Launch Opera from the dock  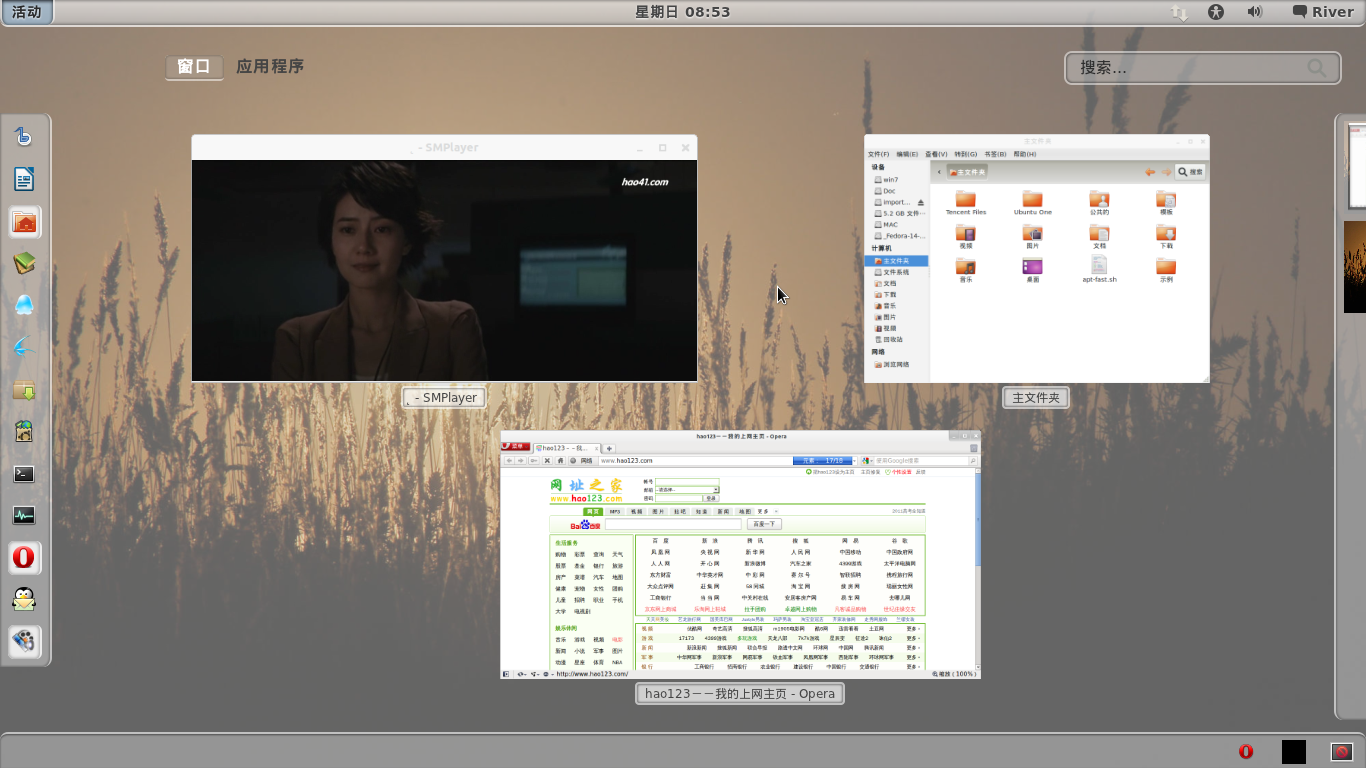click(24, 557)
